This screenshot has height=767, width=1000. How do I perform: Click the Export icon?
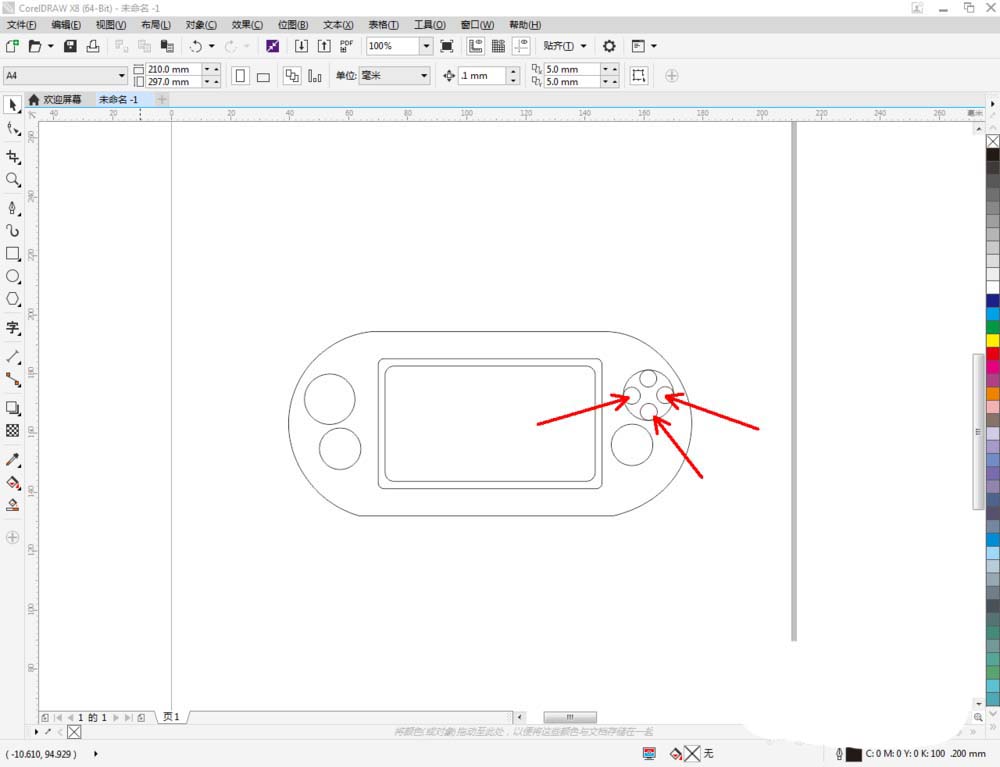[x=324, y=46]
